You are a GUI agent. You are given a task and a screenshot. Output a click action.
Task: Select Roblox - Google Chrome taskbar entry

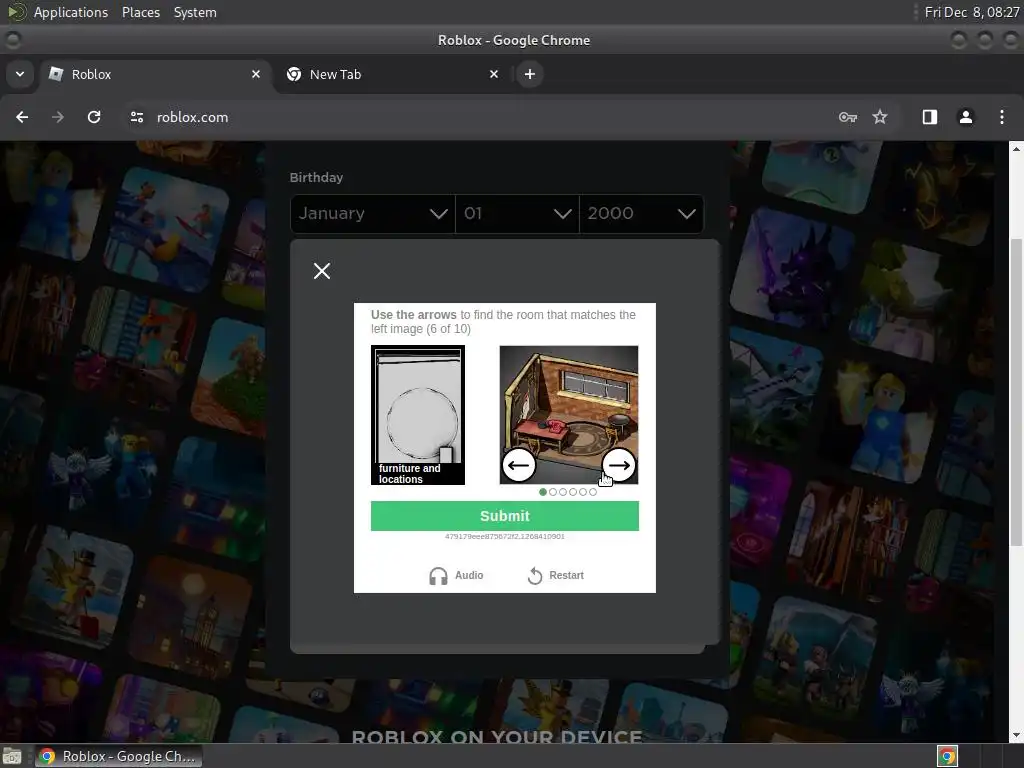[119, 756]
